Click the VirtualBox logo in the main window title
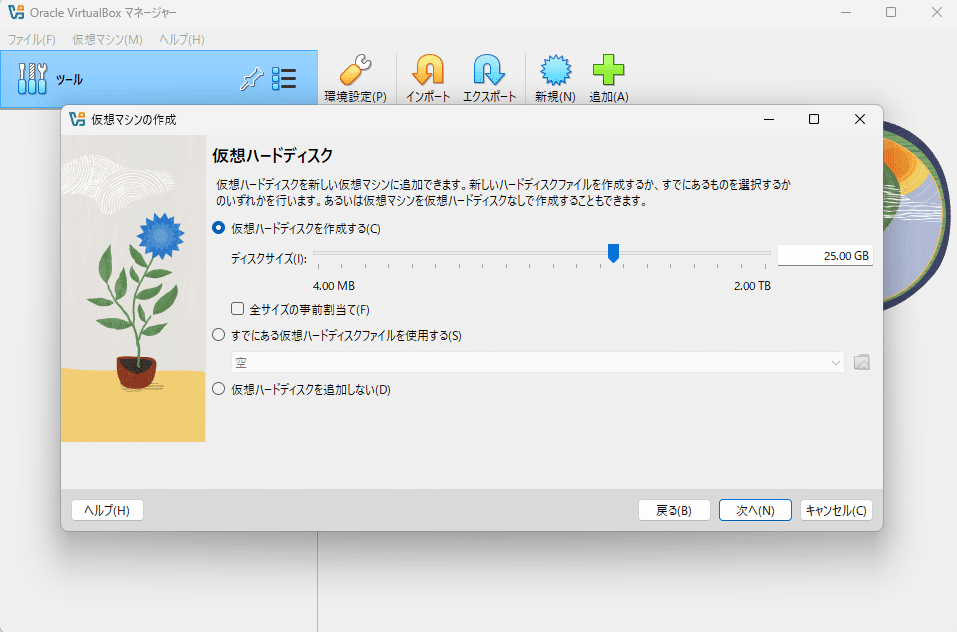This screenshot has height=632, width=957. pyautogui.click(x=16, y=12)
